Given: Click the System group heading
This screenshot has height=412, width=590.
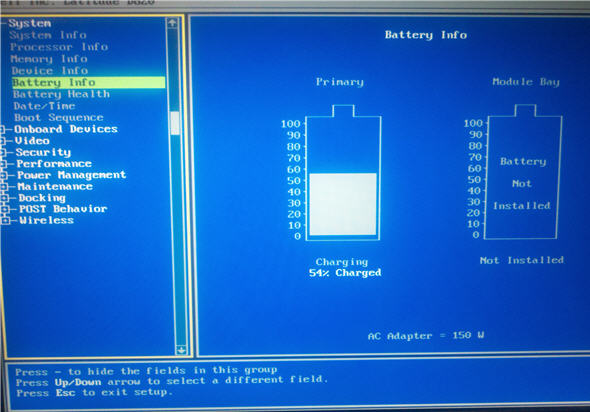Looking at the screenshot, I should point(30,23).
